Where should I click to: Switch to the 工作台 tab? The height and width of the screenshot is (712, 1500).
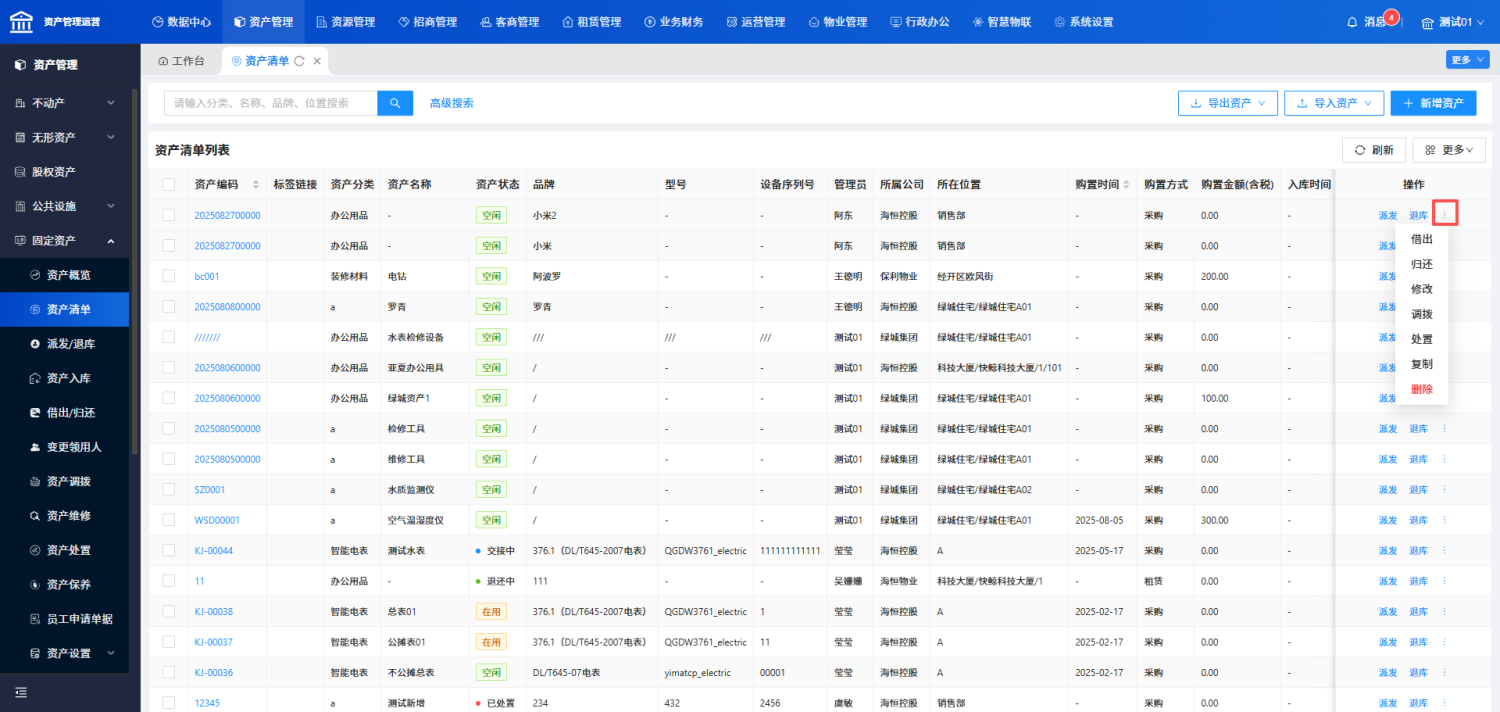point(181,61)
